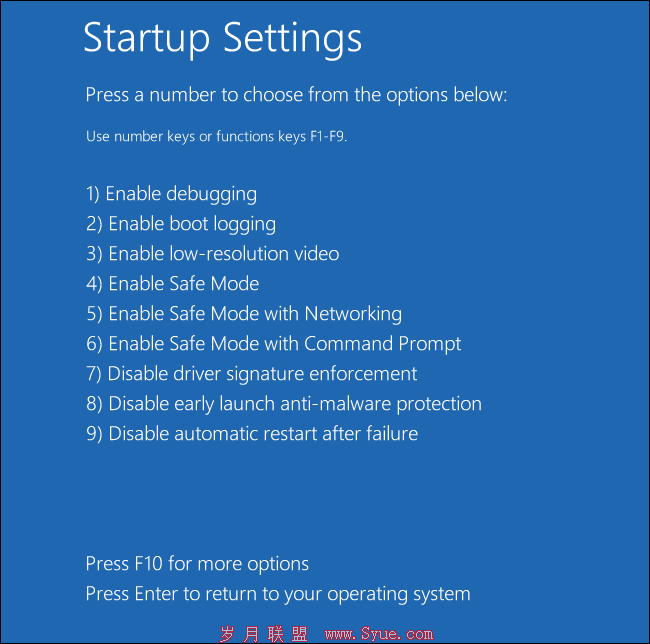650x644 pixels.
Task: Click 'F1-F9' in the hint text
Action: (328, 136)
